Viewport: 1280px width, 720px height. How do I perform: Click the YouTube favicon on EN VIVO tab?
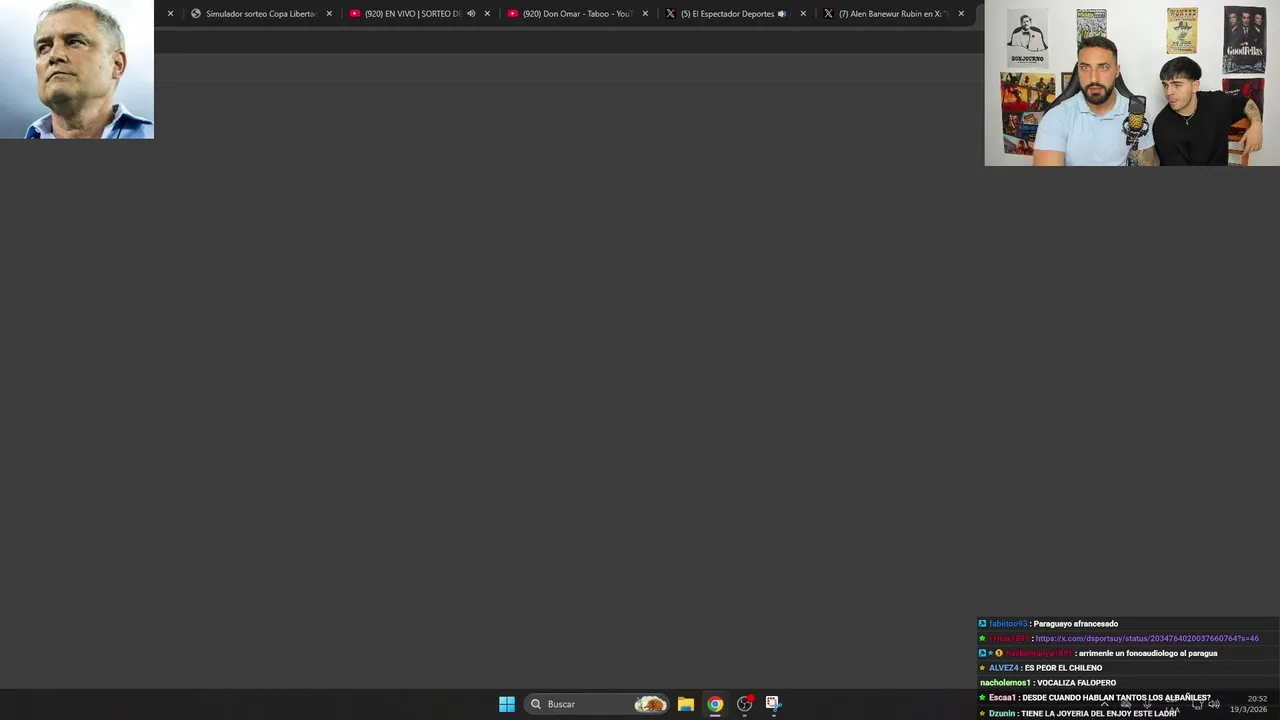355,14
